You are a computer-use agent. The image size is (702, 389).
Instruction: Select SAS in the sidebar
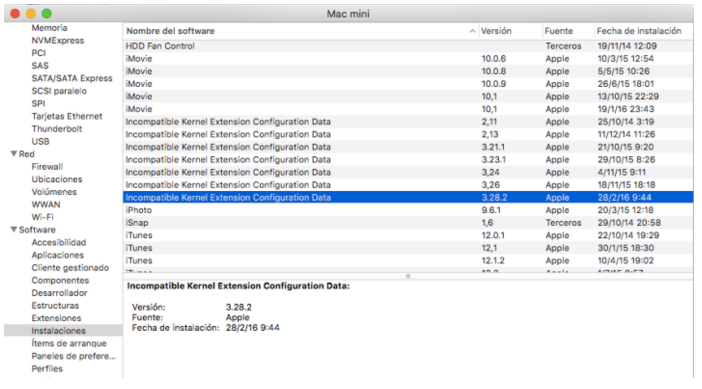40,65
